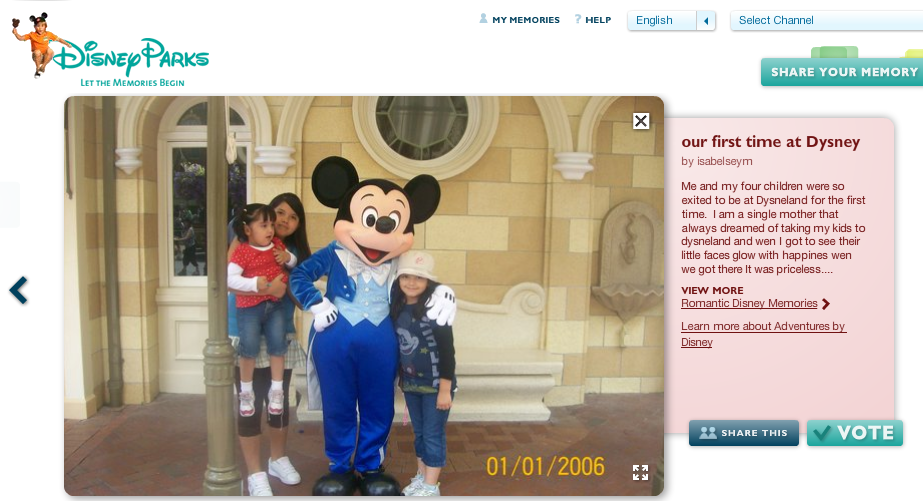Image resolution: width=923 pixels, height=501 pixels.
Task: Click the memory description paragraph
Action: pos(773,228)
